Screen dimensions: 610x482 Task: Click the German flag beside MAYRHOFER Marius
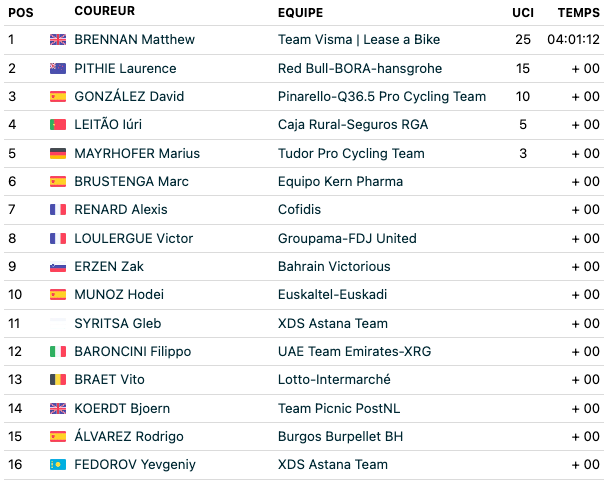pyautogui.click(x=58, y=153)
